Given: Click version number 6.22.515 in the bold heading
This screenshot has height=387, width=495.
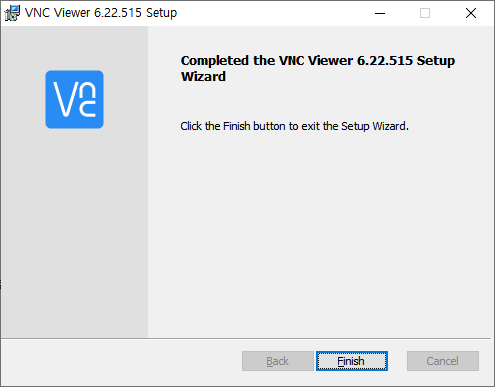Looking at the screenshot, I should click(385, 61).
